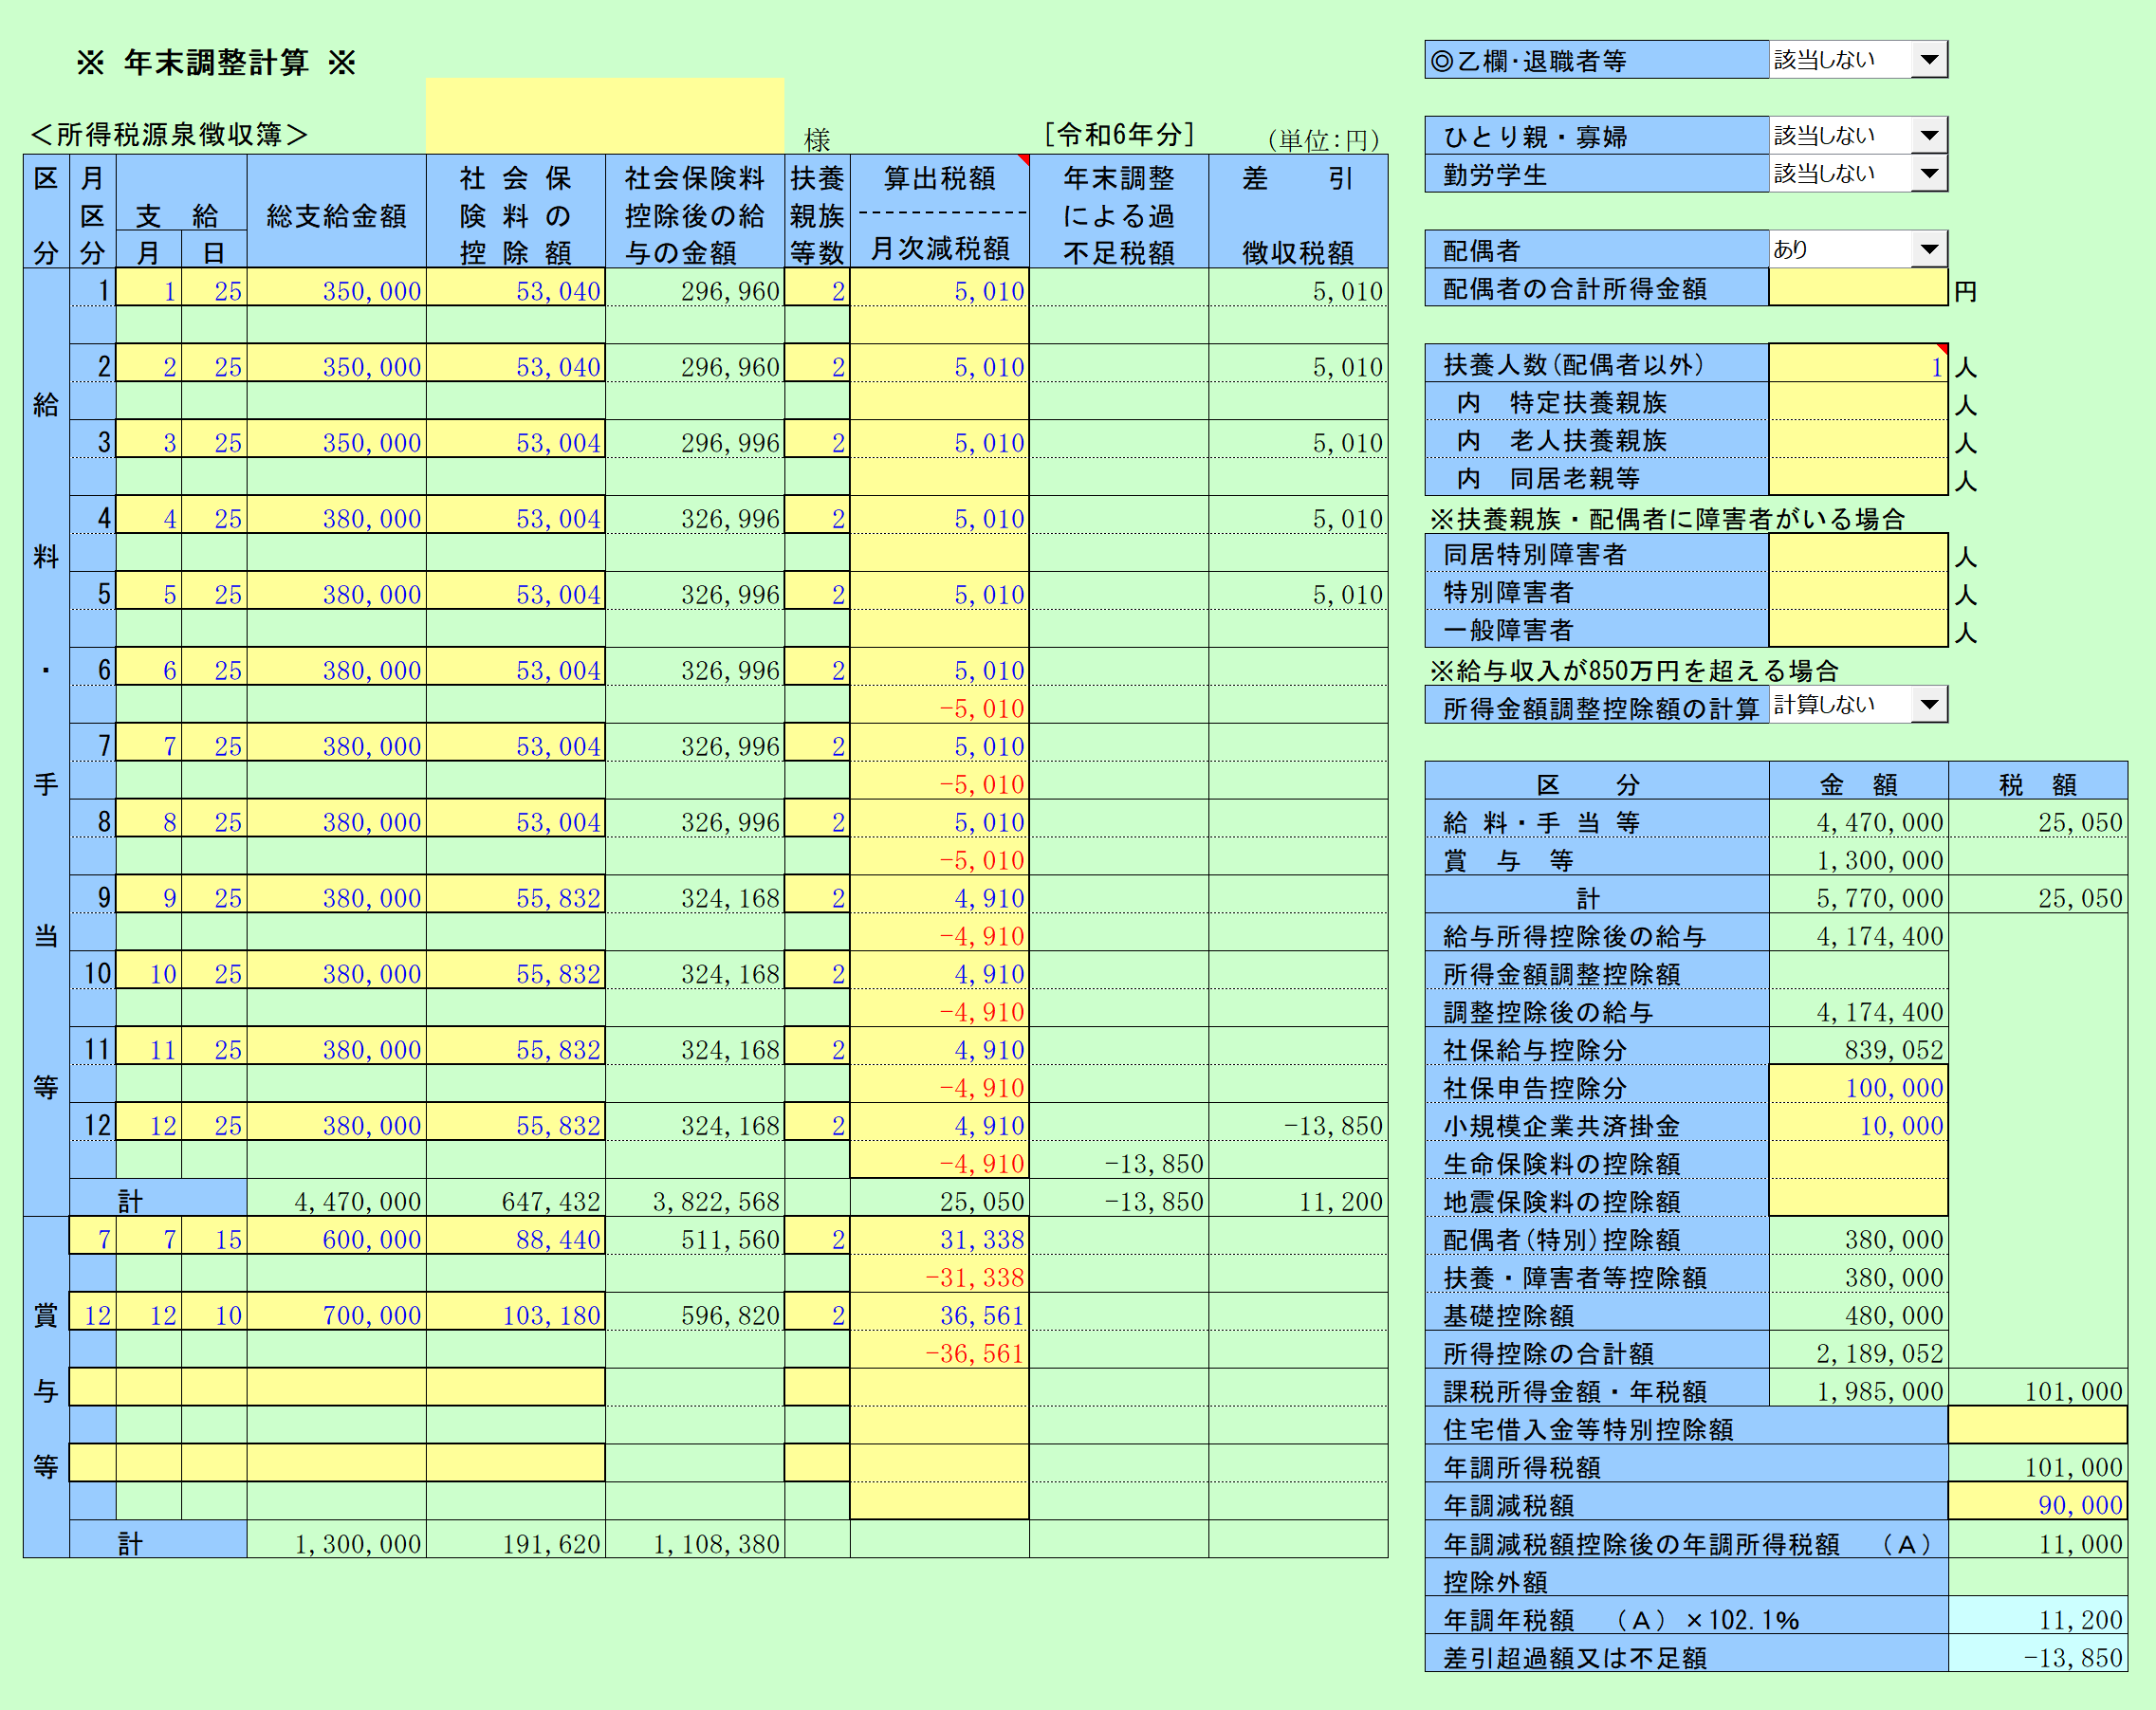2156x1710 pixels.
Task: Click the ※ 年末調整計算 ※ title
Action: point(216,62)
